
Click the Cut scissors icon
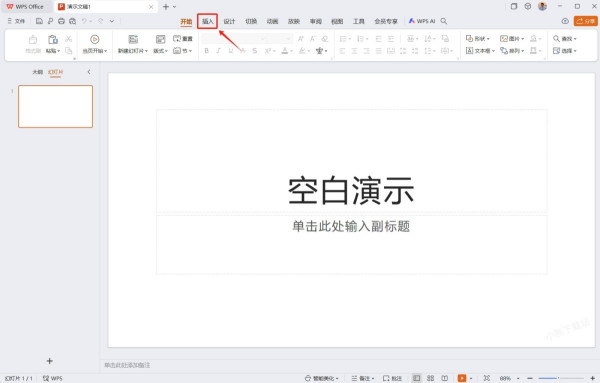coord(68,39)
